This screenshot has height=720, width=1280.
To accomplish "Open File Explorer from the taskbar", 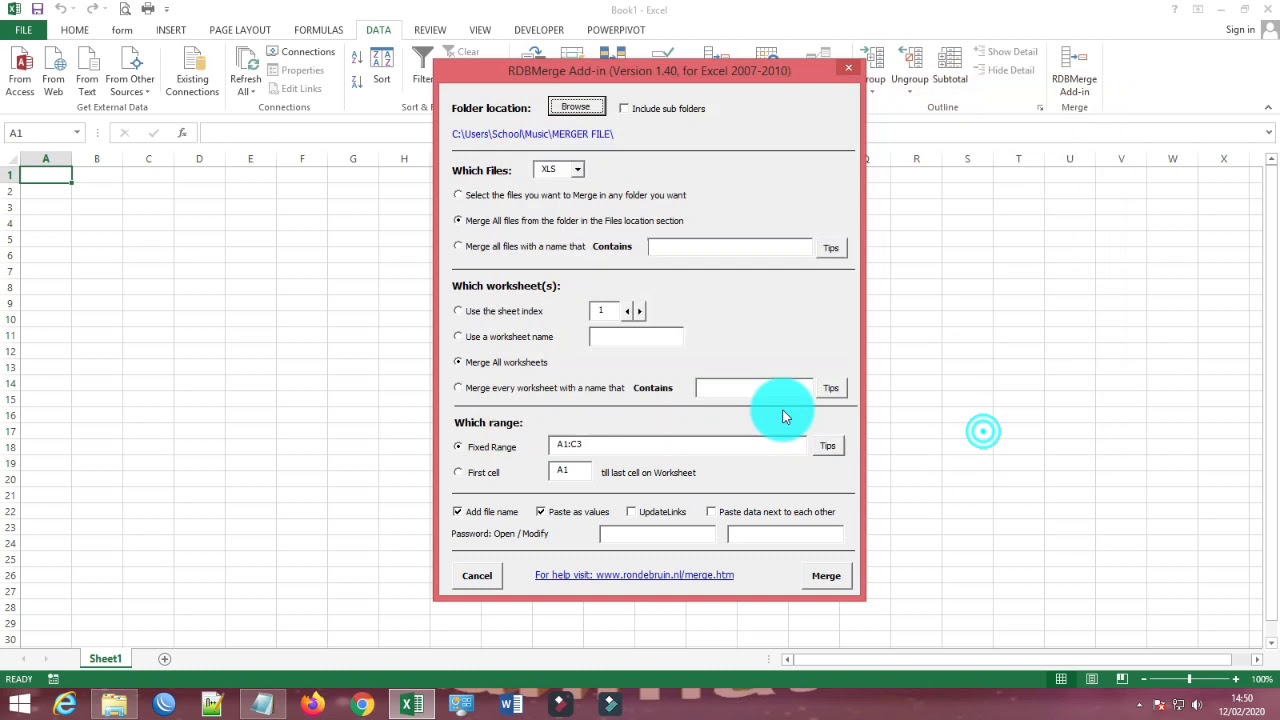I will click(x=114, y=705).
